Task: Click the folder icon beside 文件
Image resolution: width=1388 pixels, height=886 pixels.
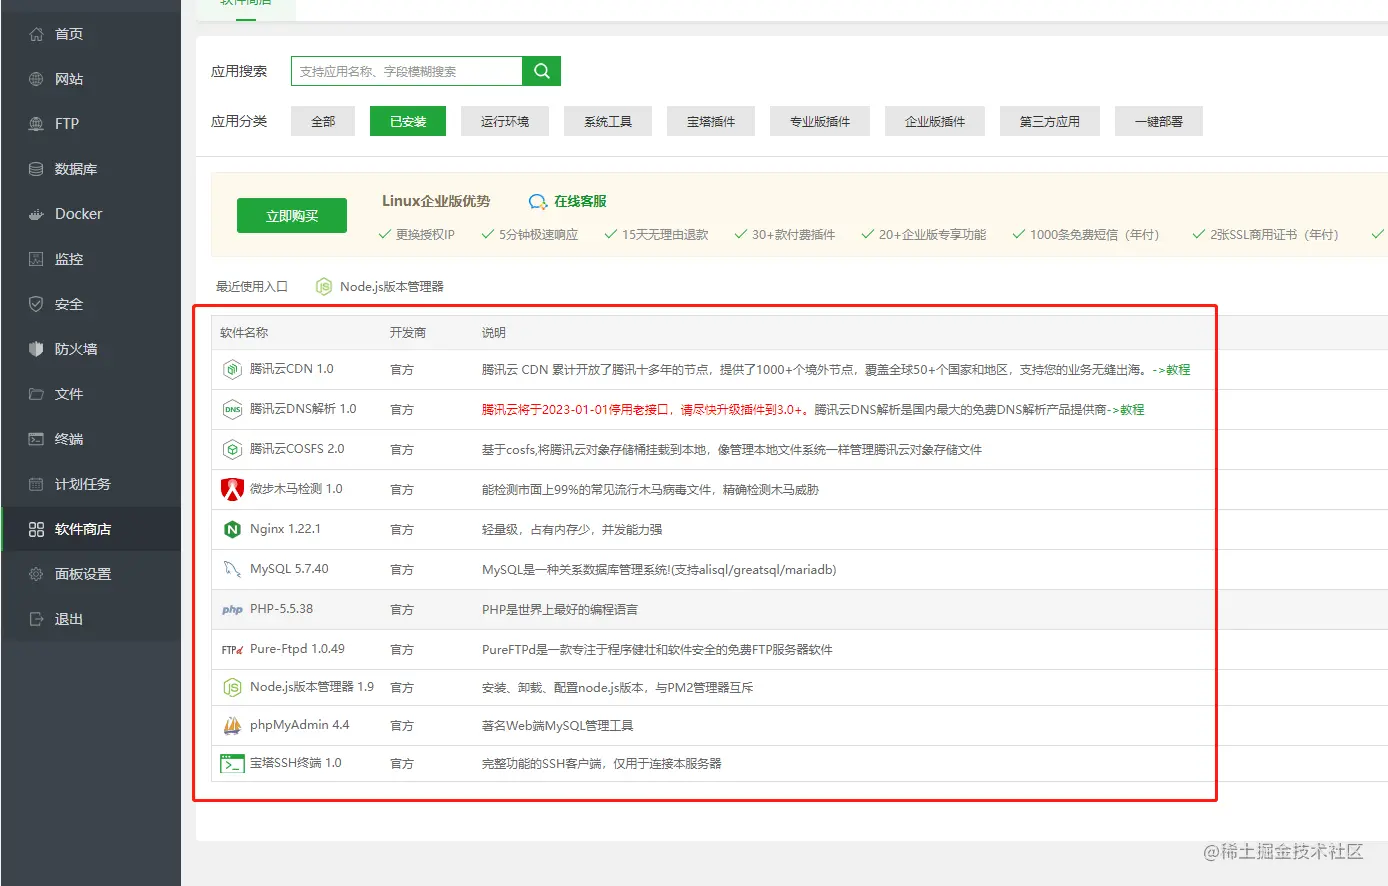Action: (x=37, y=394)
